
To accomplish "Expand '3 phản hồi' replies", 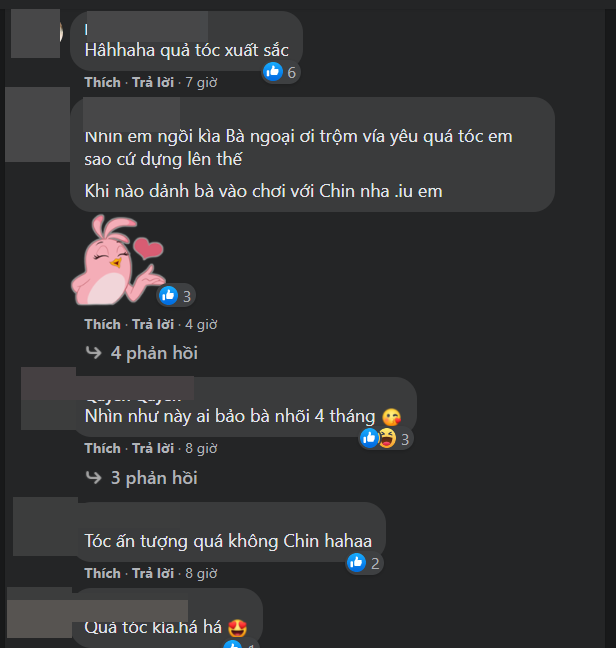I will coord(154,478).
